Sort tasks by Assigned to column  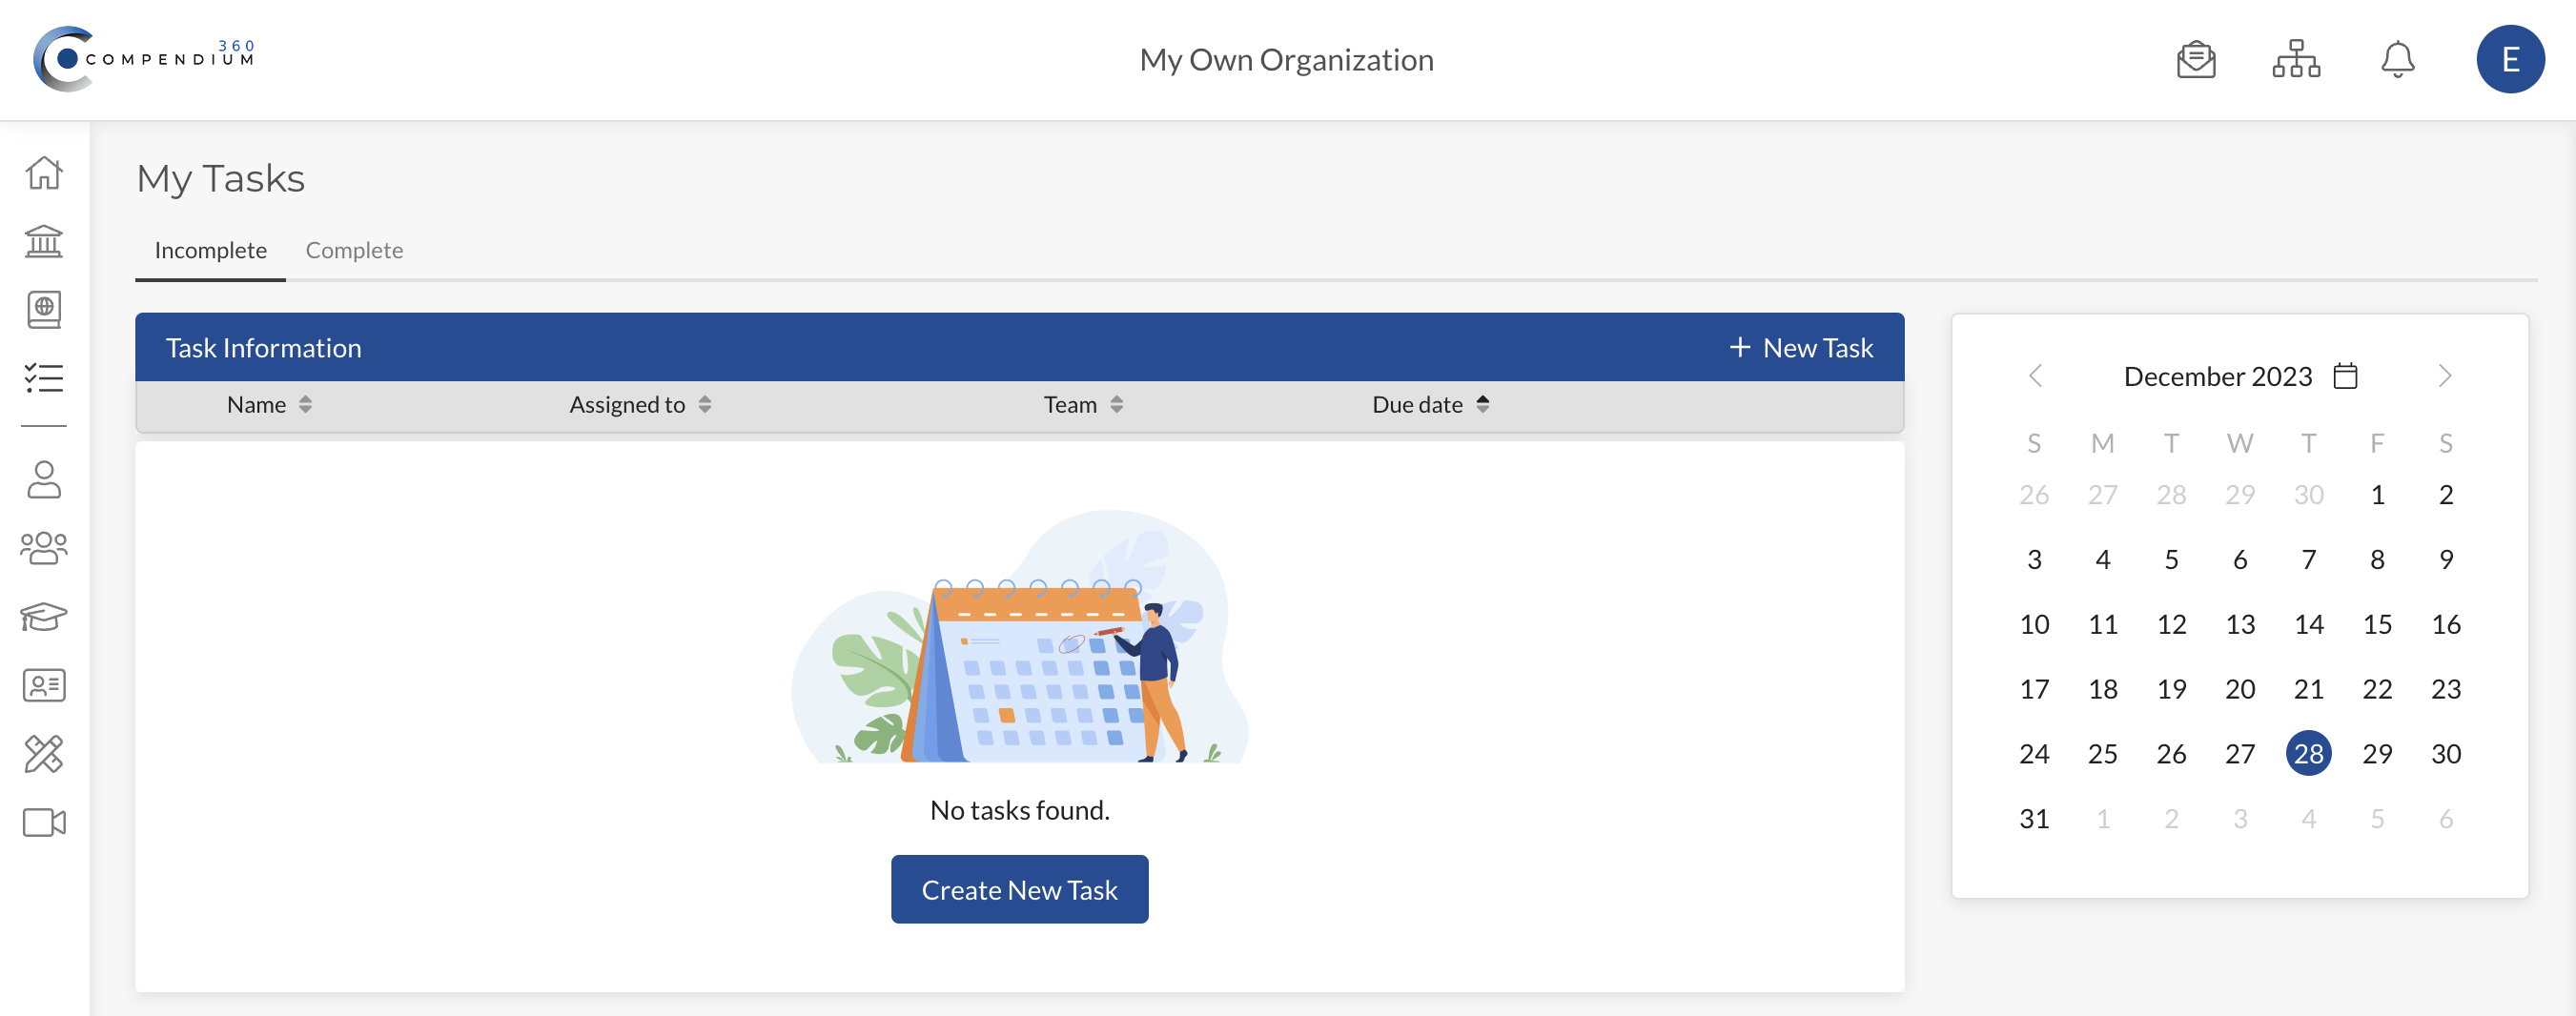coord(640,405)
